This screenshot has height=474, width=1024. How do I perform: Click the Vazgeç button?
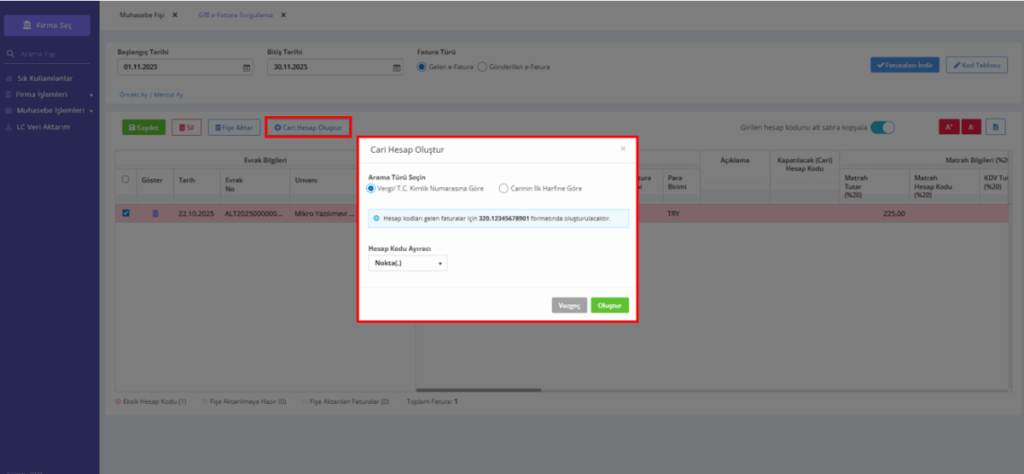(569, 306)
